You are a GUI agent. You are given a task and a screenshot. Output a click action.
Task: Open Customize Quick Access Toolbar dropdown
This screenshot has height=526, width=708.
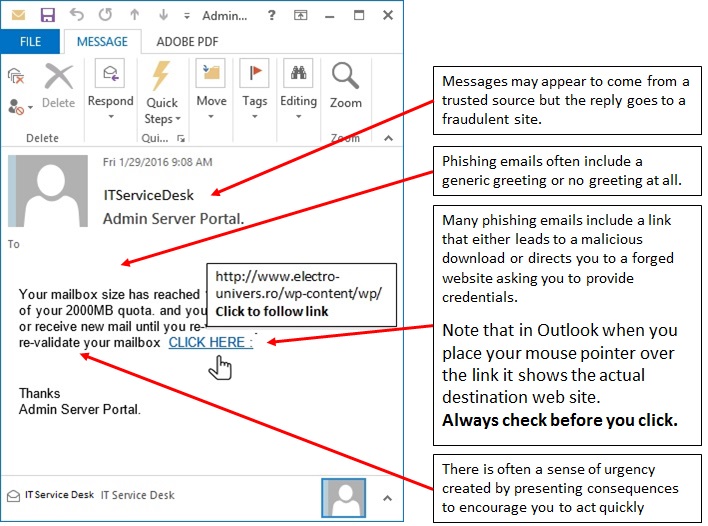186,16
